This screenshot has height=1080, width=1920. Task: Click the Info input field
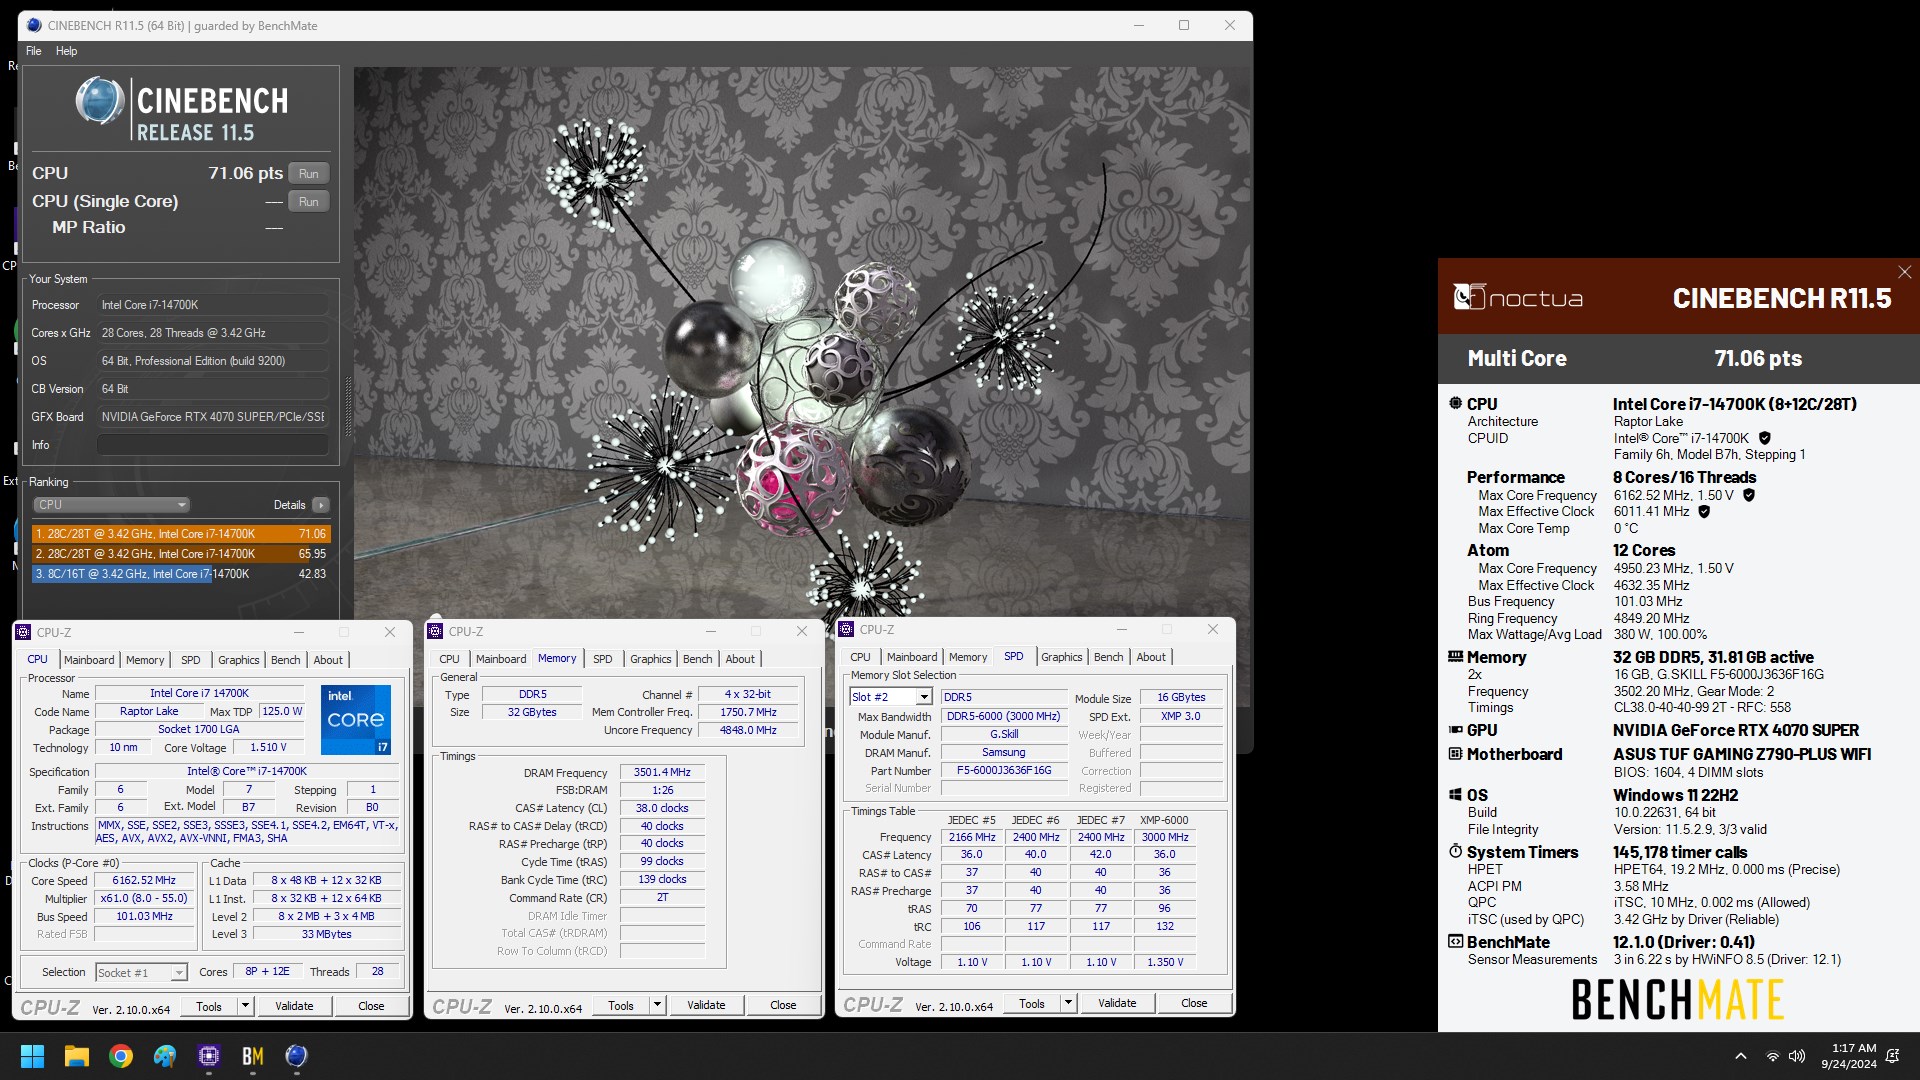point(213,445)
